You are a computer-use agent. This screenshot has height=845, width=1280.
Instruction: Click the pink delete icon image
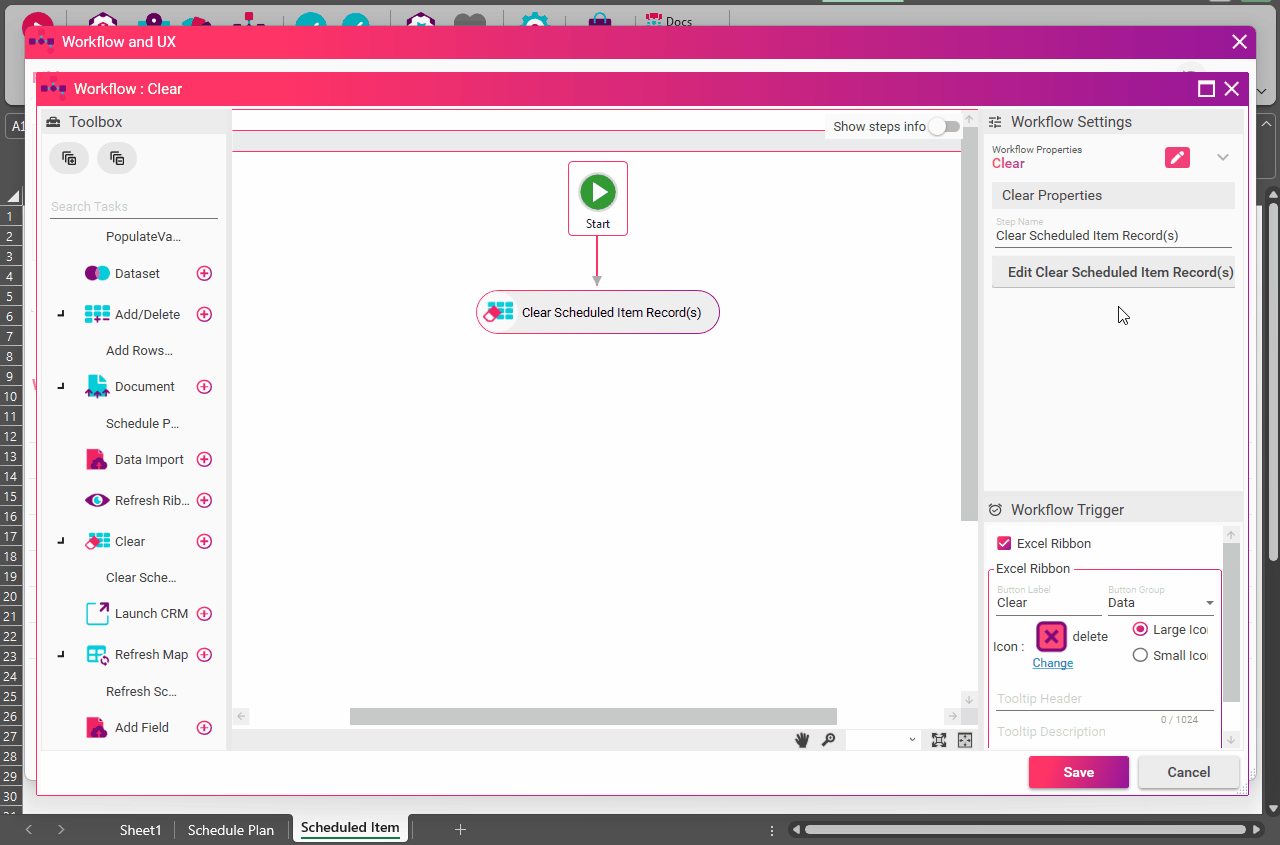1051,637
